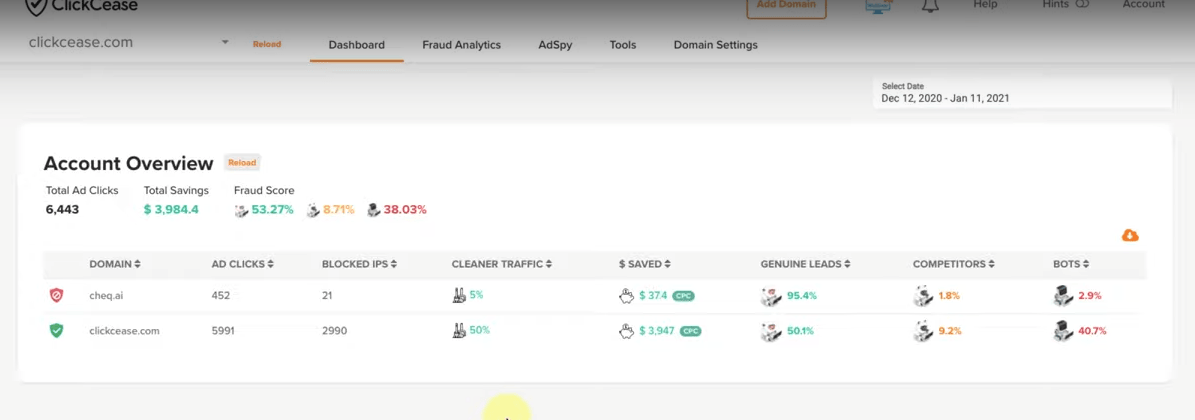Sort table by BOTS column
The image size is (1195, 420).
coord(1071,264)
